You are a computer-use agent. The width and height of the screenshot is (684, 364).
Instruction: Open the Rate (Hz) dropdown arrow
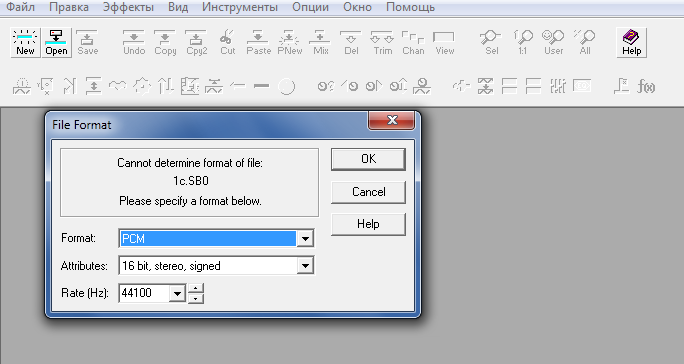pyautogui.click(x=177, y=293)
